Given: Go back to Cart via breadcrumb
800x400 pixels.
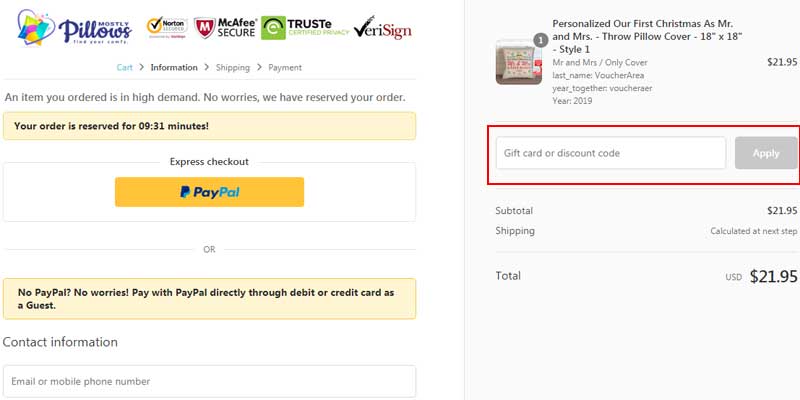Looking at the screenshot, I should click(124, 67).
